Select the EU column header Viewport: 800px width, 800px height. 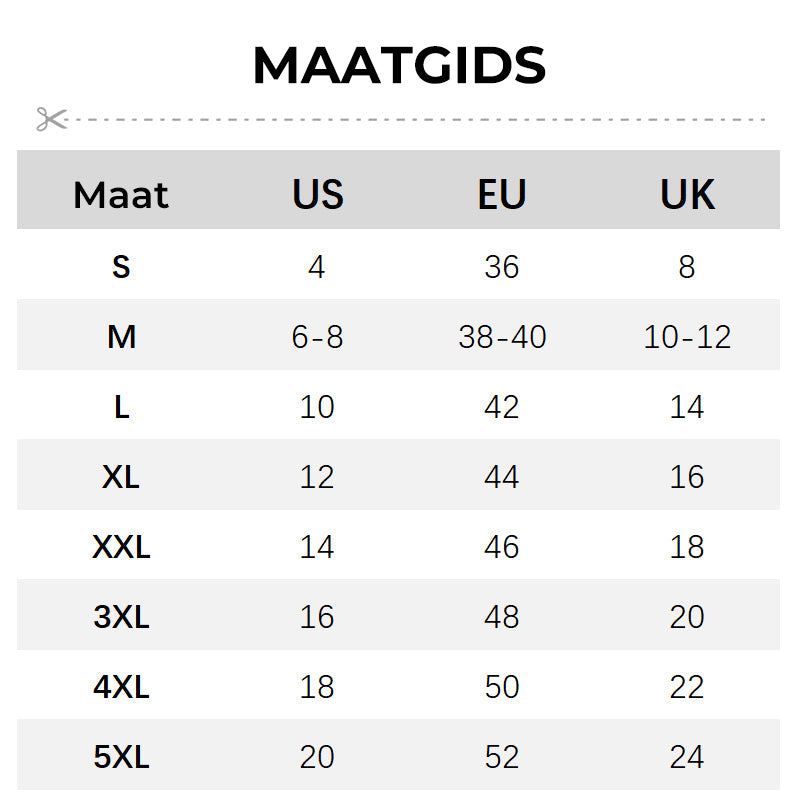click(502, 194)
